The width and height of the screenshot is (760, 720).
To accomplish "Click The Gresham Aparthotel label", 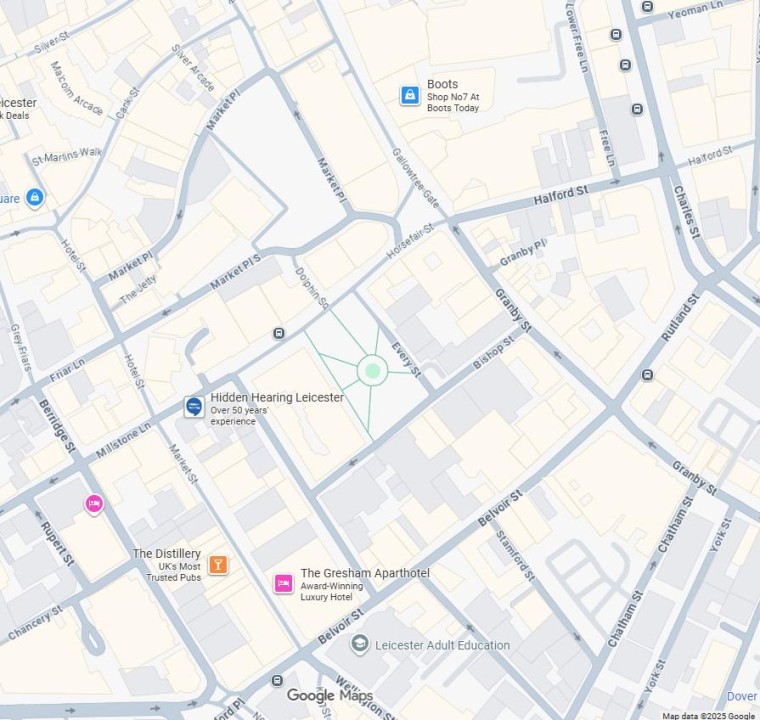I will click(x=365, y=573).
